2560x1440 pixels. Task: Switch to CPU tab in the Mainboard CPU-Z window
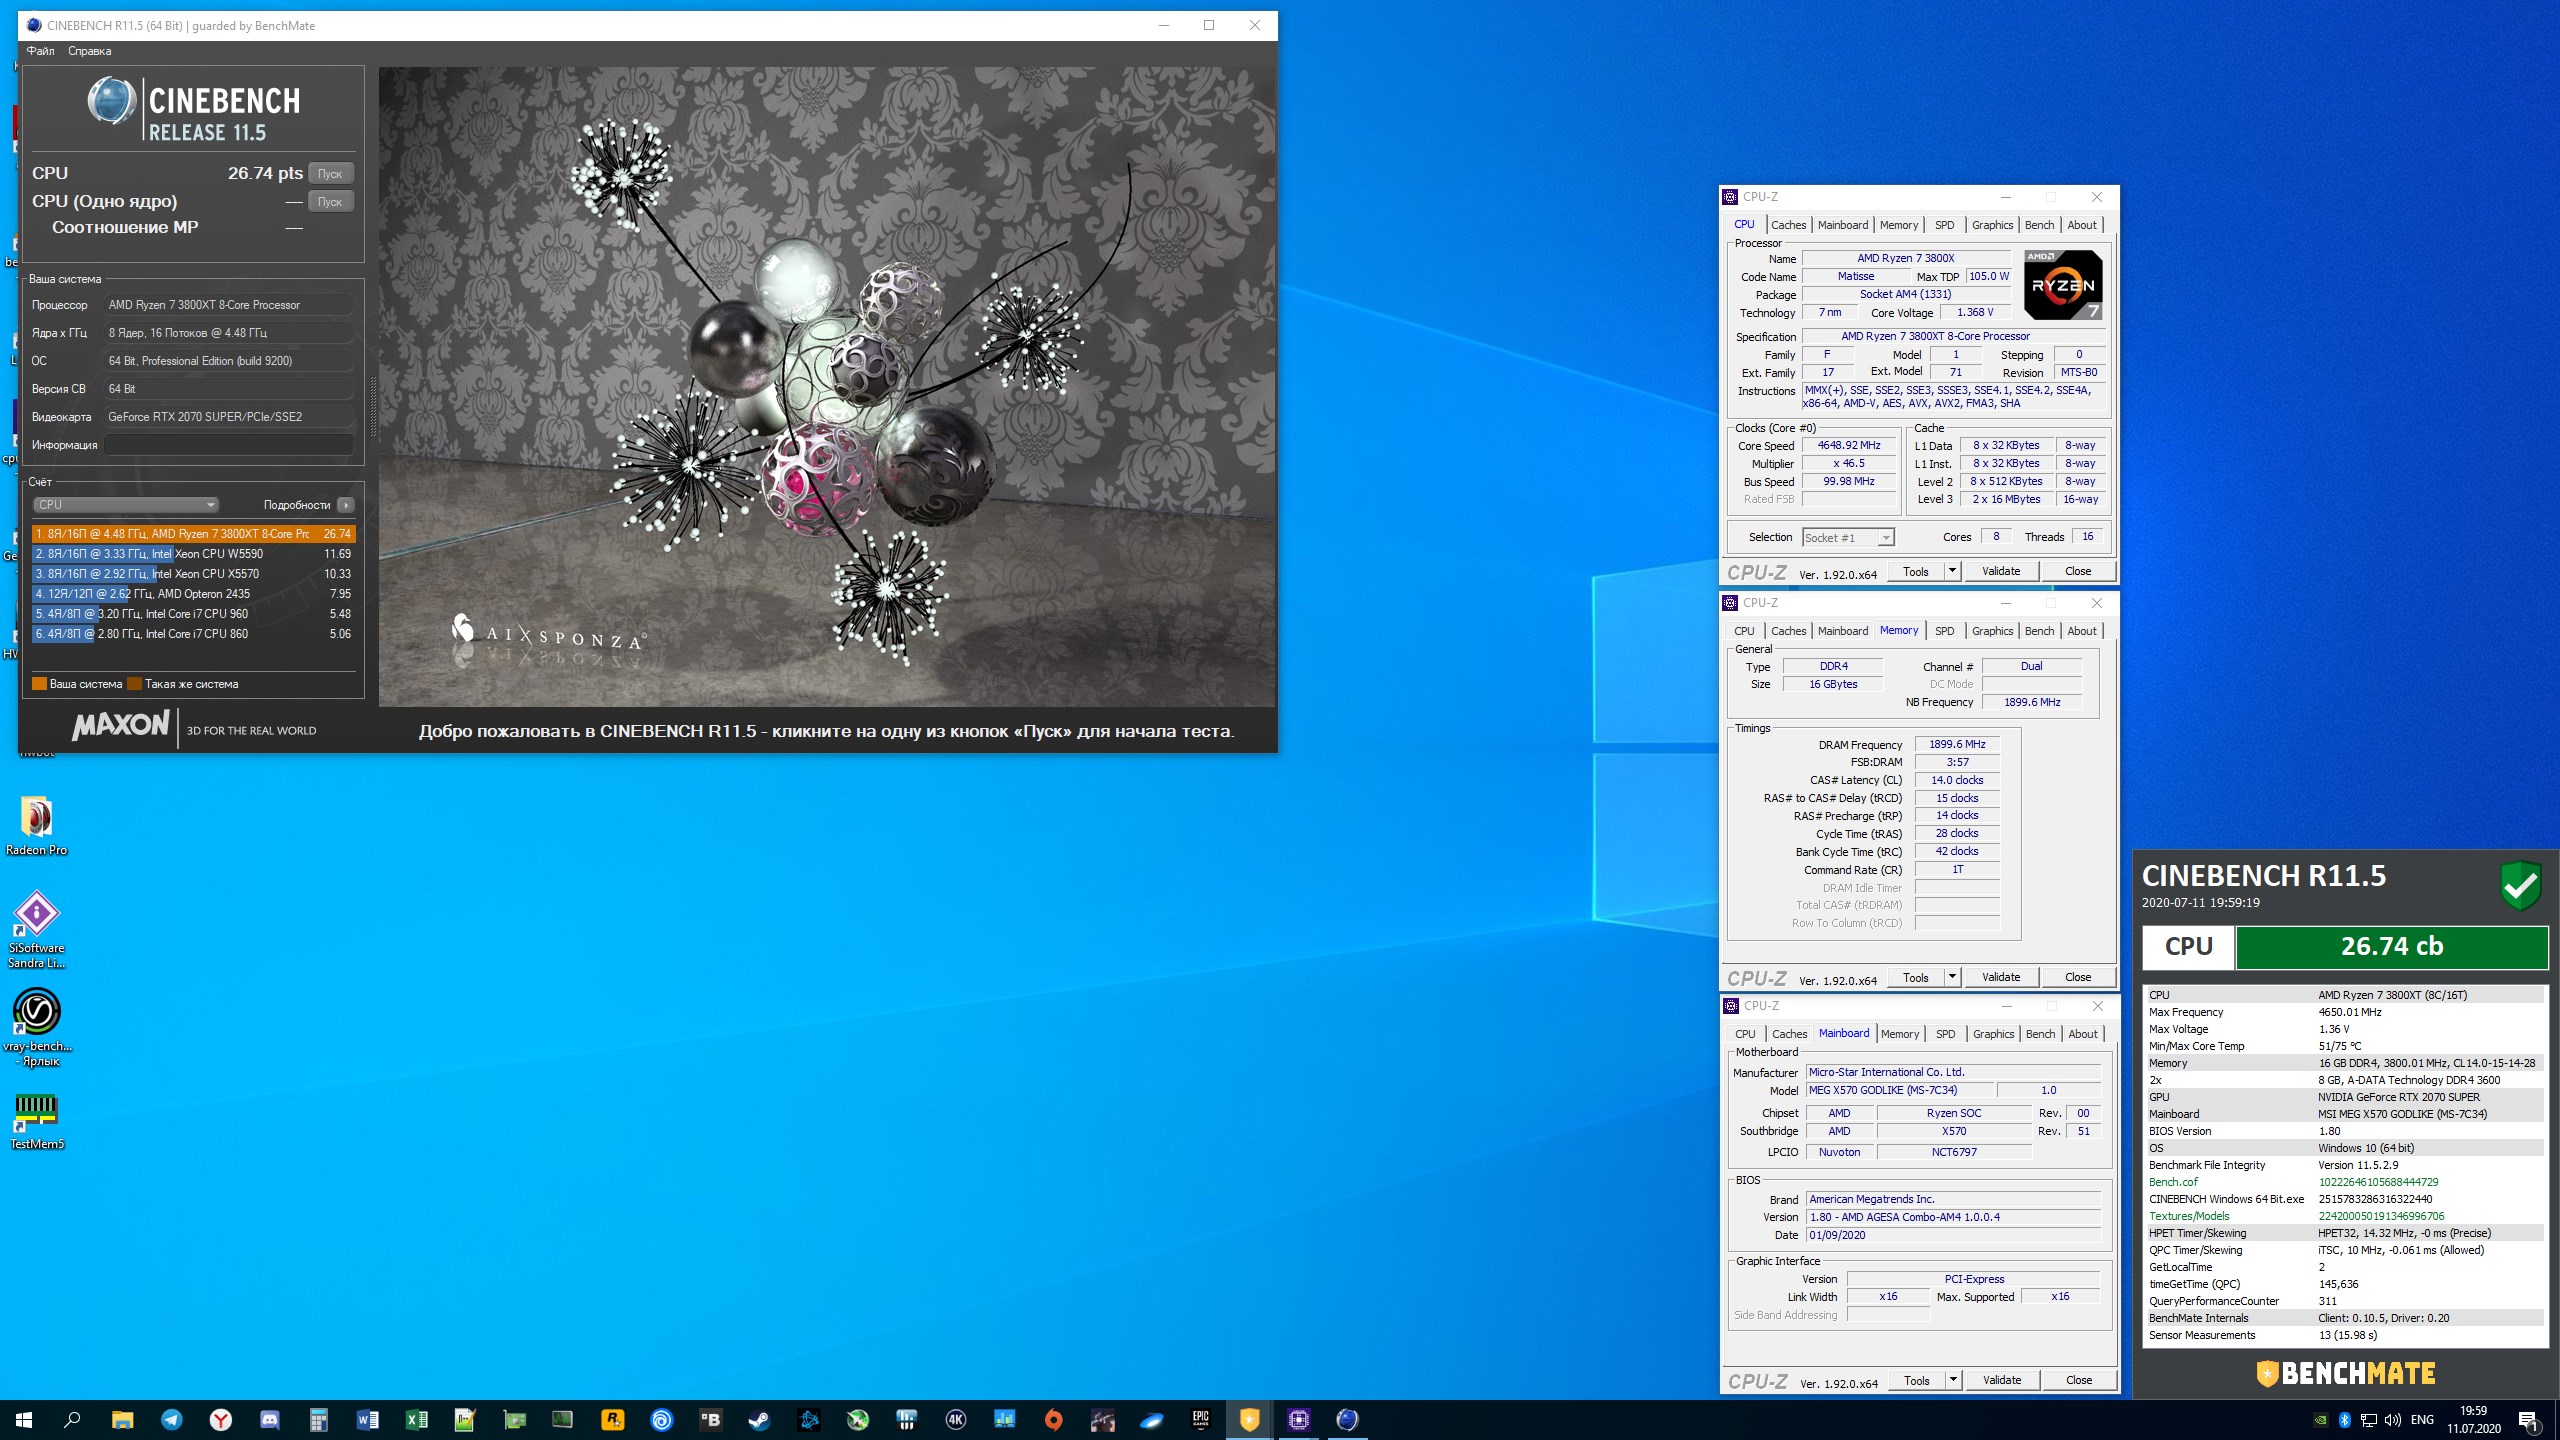coord(1745,1034)
